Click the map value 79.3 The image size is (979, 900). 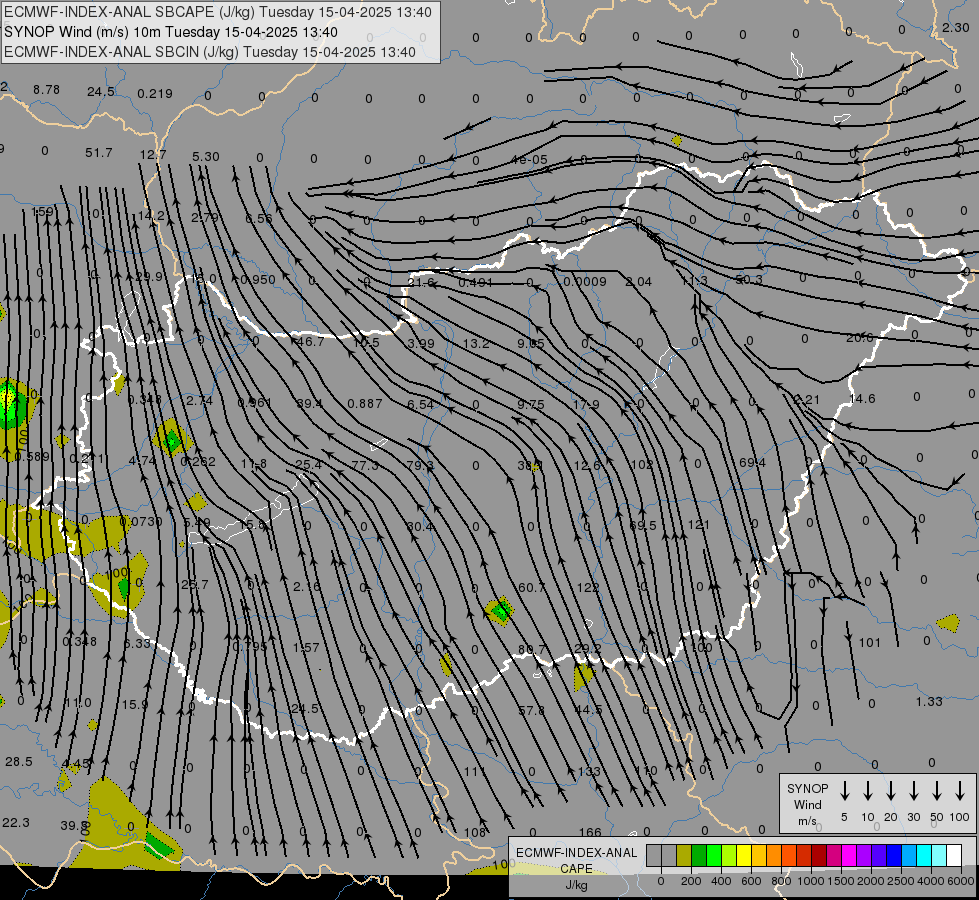coord(420,465)
